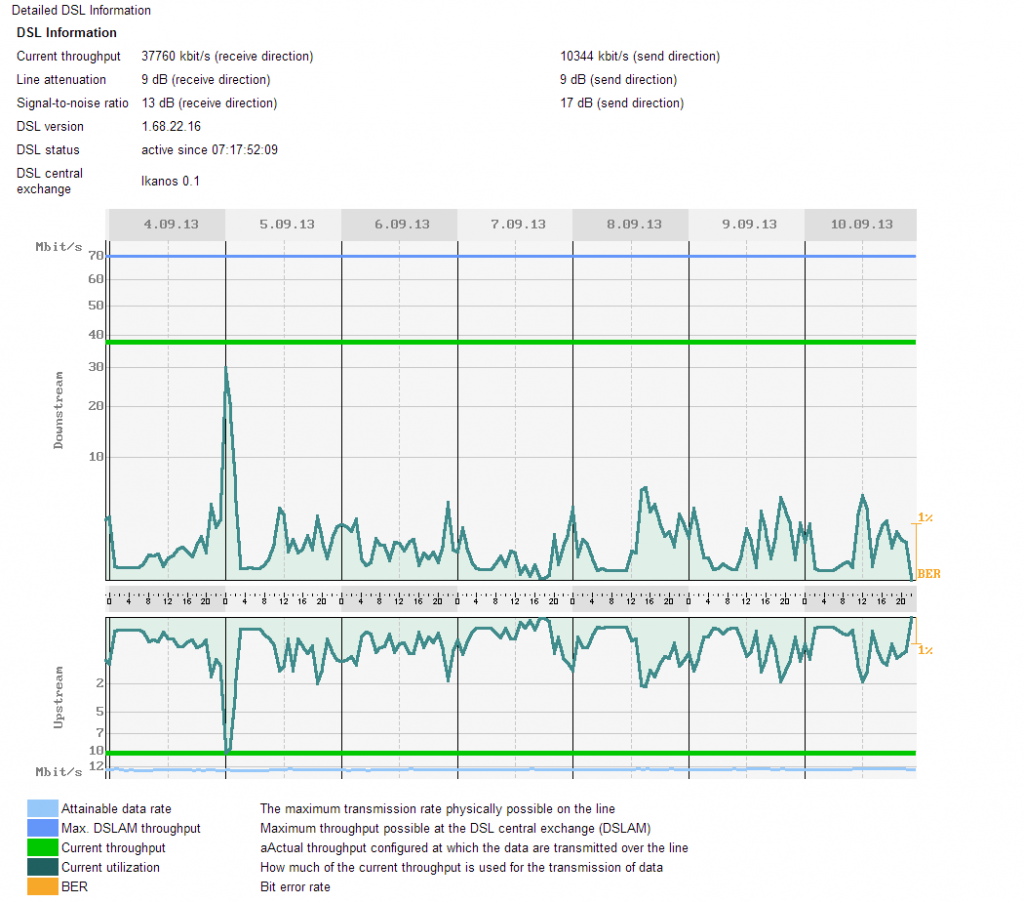This screenshot has height=902, width=1024.
Task: Click the downstream utilization peak near 30 Mbit/s
Action: [226, 369]
